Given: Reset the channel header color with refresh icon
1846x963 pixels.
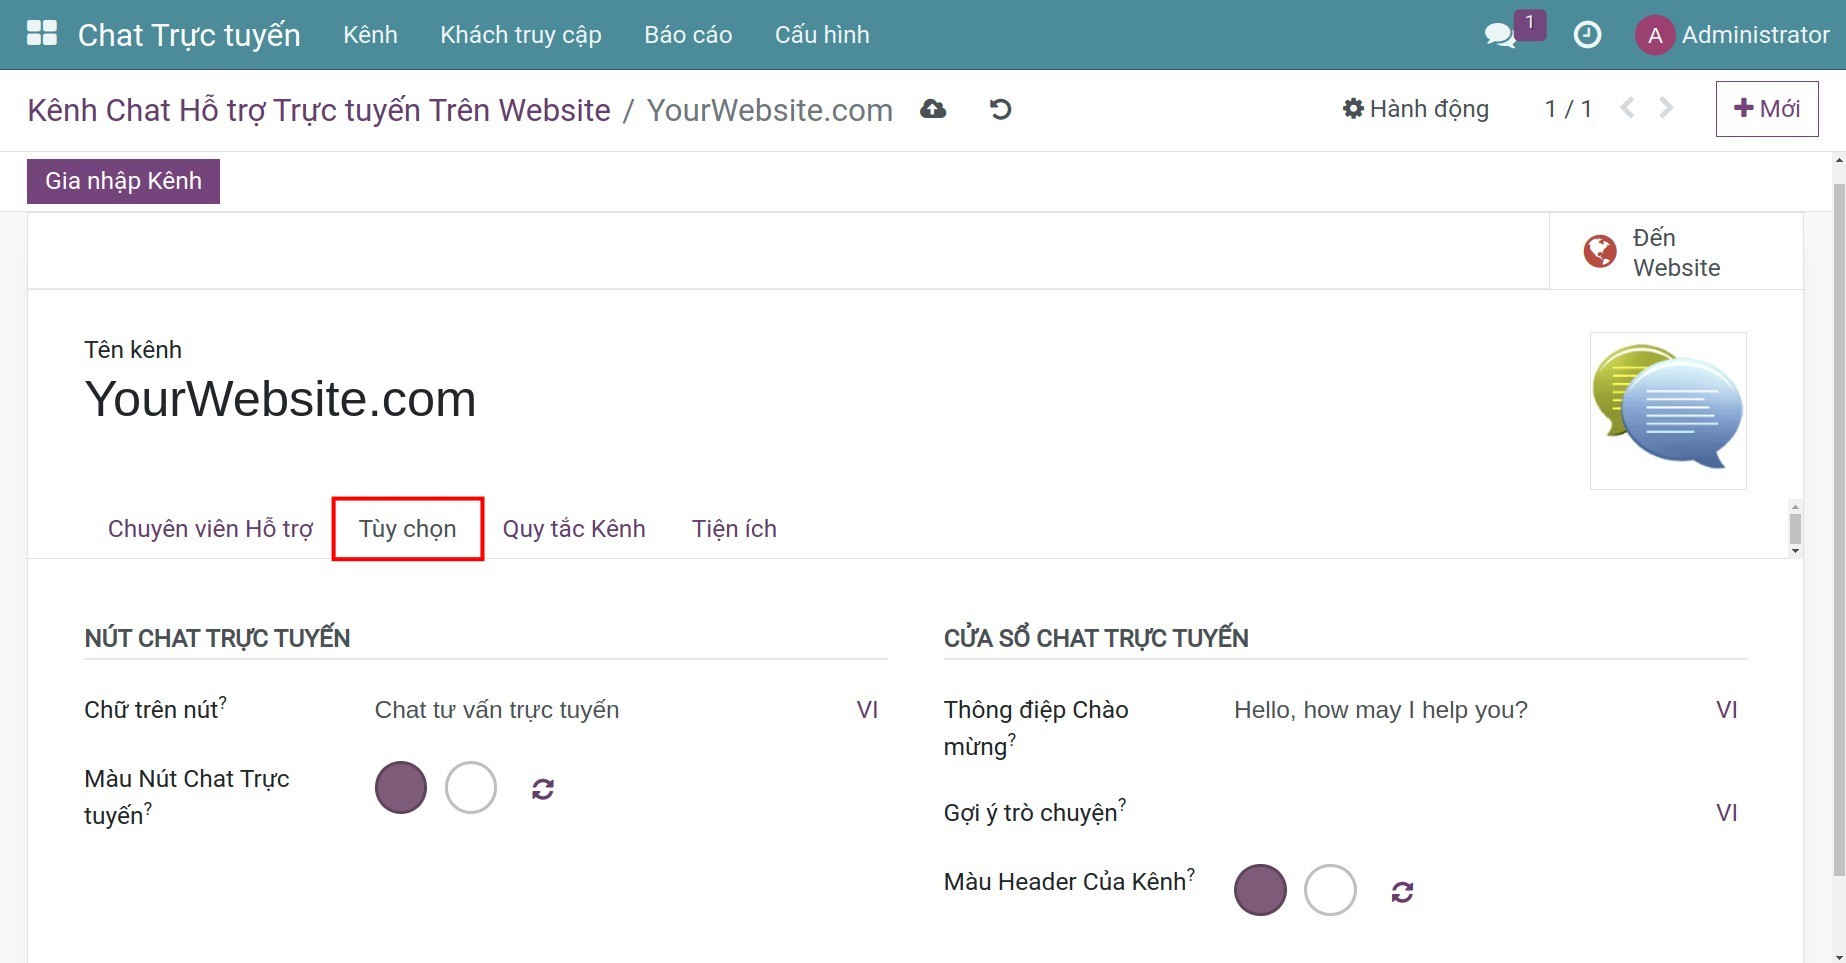Looking at the screenshot, I should (1402, 892).
